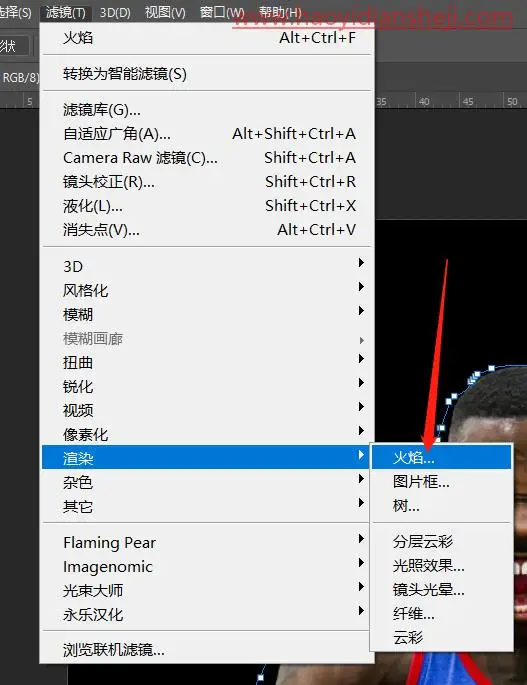The height and width of the screenshot is (685, 527).
Task: Select 消失点(V)... vanishing point
Action: coord(208,230)
